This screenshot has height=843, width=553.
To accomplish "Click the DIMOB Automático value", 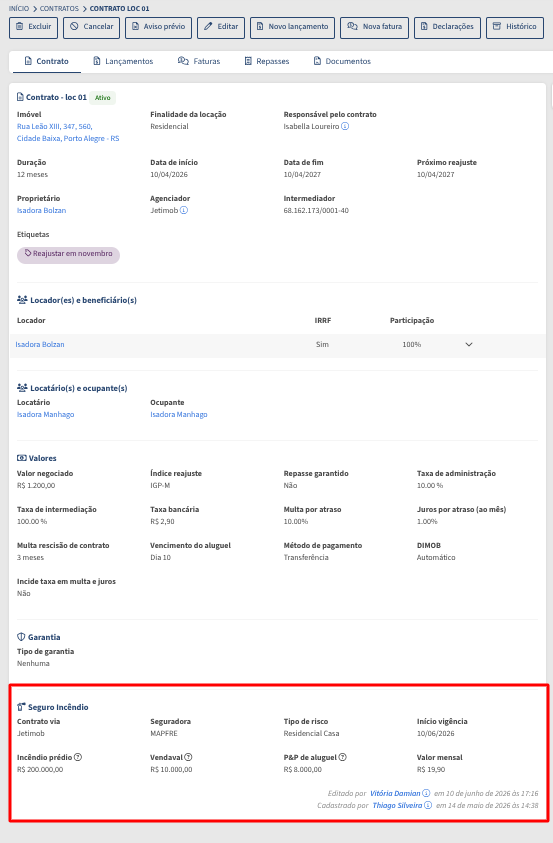I will (x=436, y=558).
